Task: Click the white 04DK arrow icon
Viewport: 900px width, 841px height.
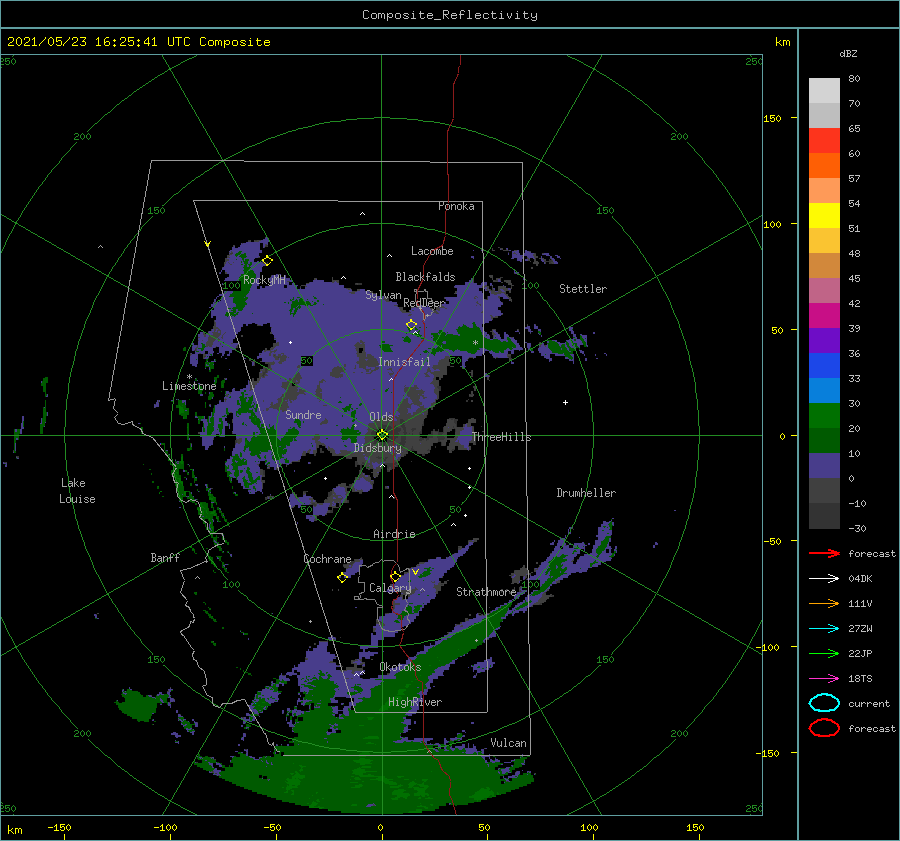Action: point(824,579)
